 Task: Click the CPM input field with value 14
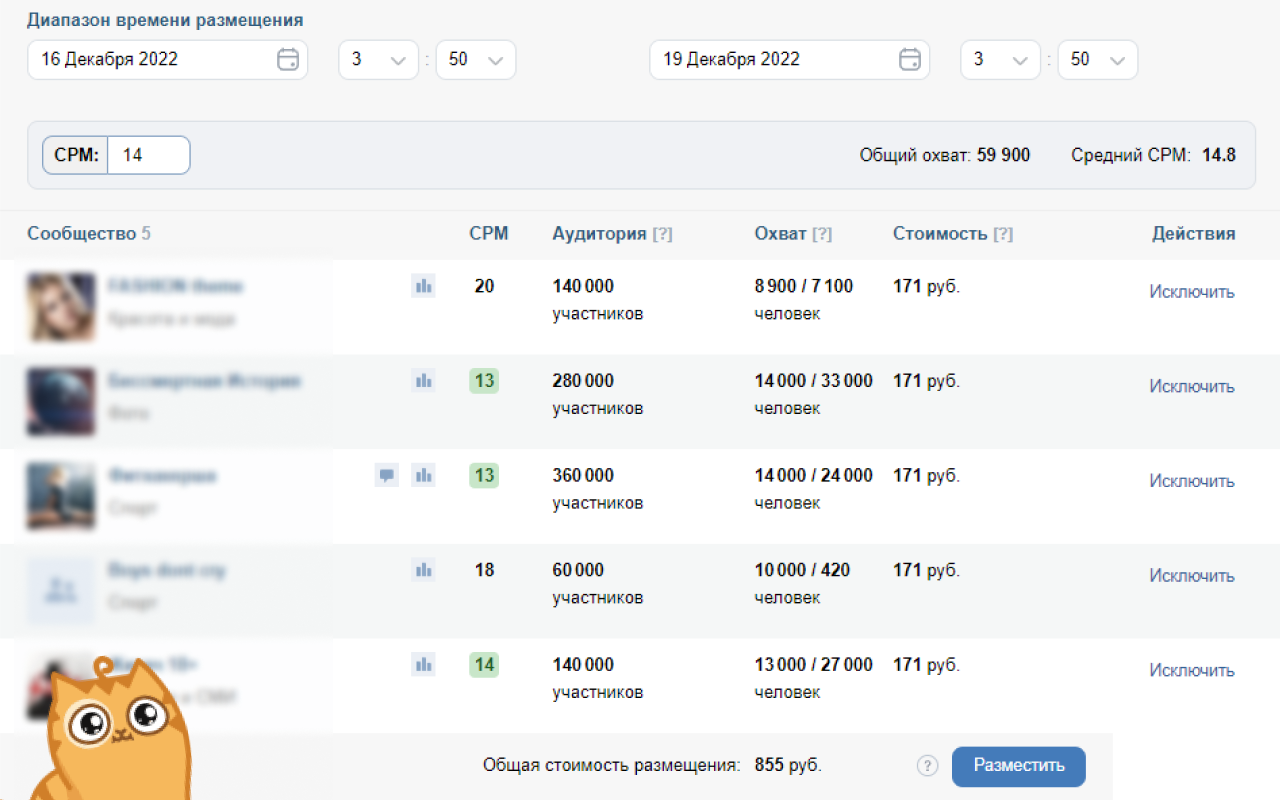(147, 156)
